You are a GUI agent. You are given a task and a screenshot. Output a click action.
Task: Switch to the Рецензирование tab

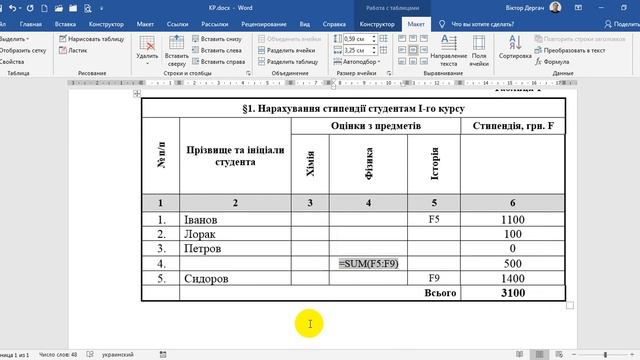264,24
